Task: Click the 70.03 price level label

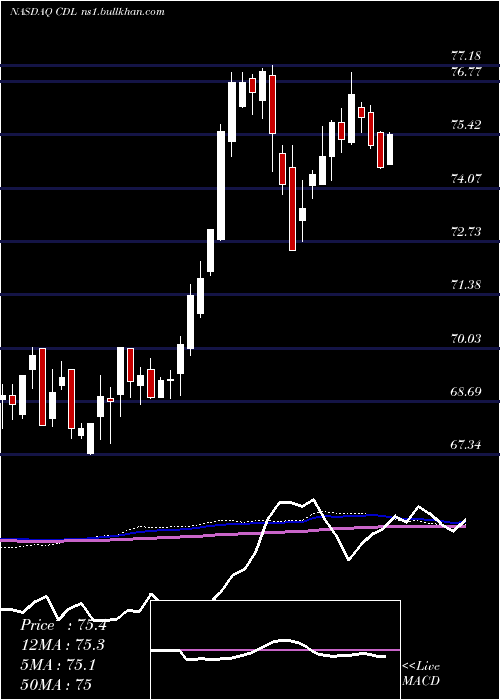Action: (x=466, y=338)
